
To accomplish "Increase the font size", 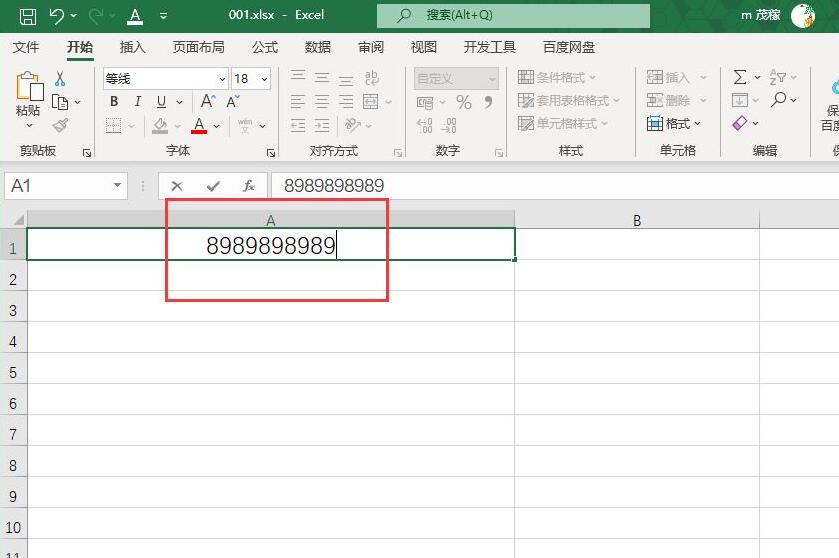I will click(x=208, y=101).
